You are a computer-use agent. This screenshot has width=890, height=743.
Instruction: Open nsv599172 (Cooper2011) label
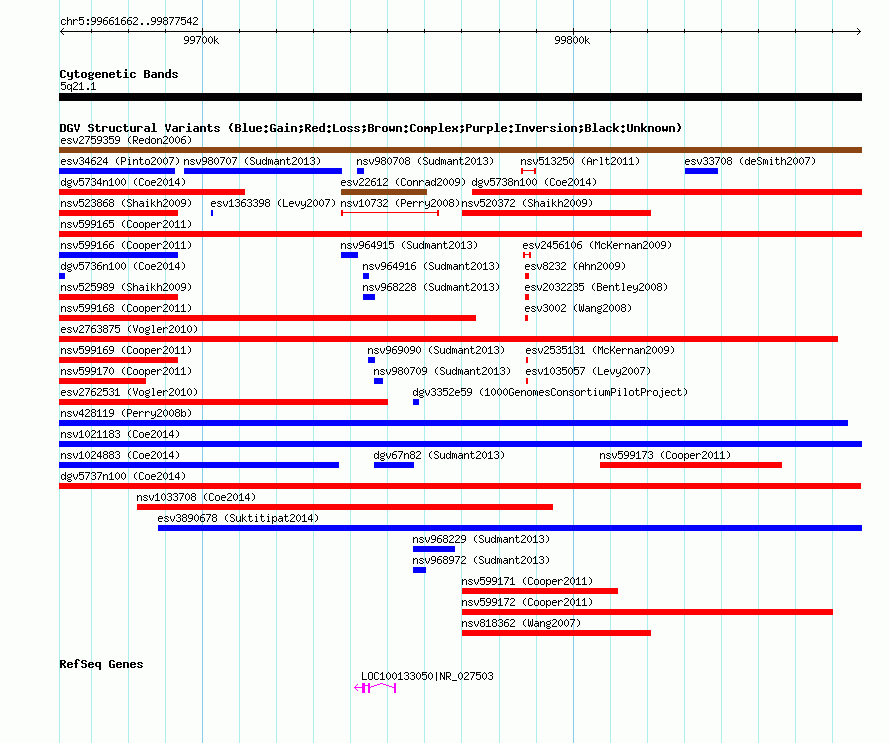[x=527, y=602]
